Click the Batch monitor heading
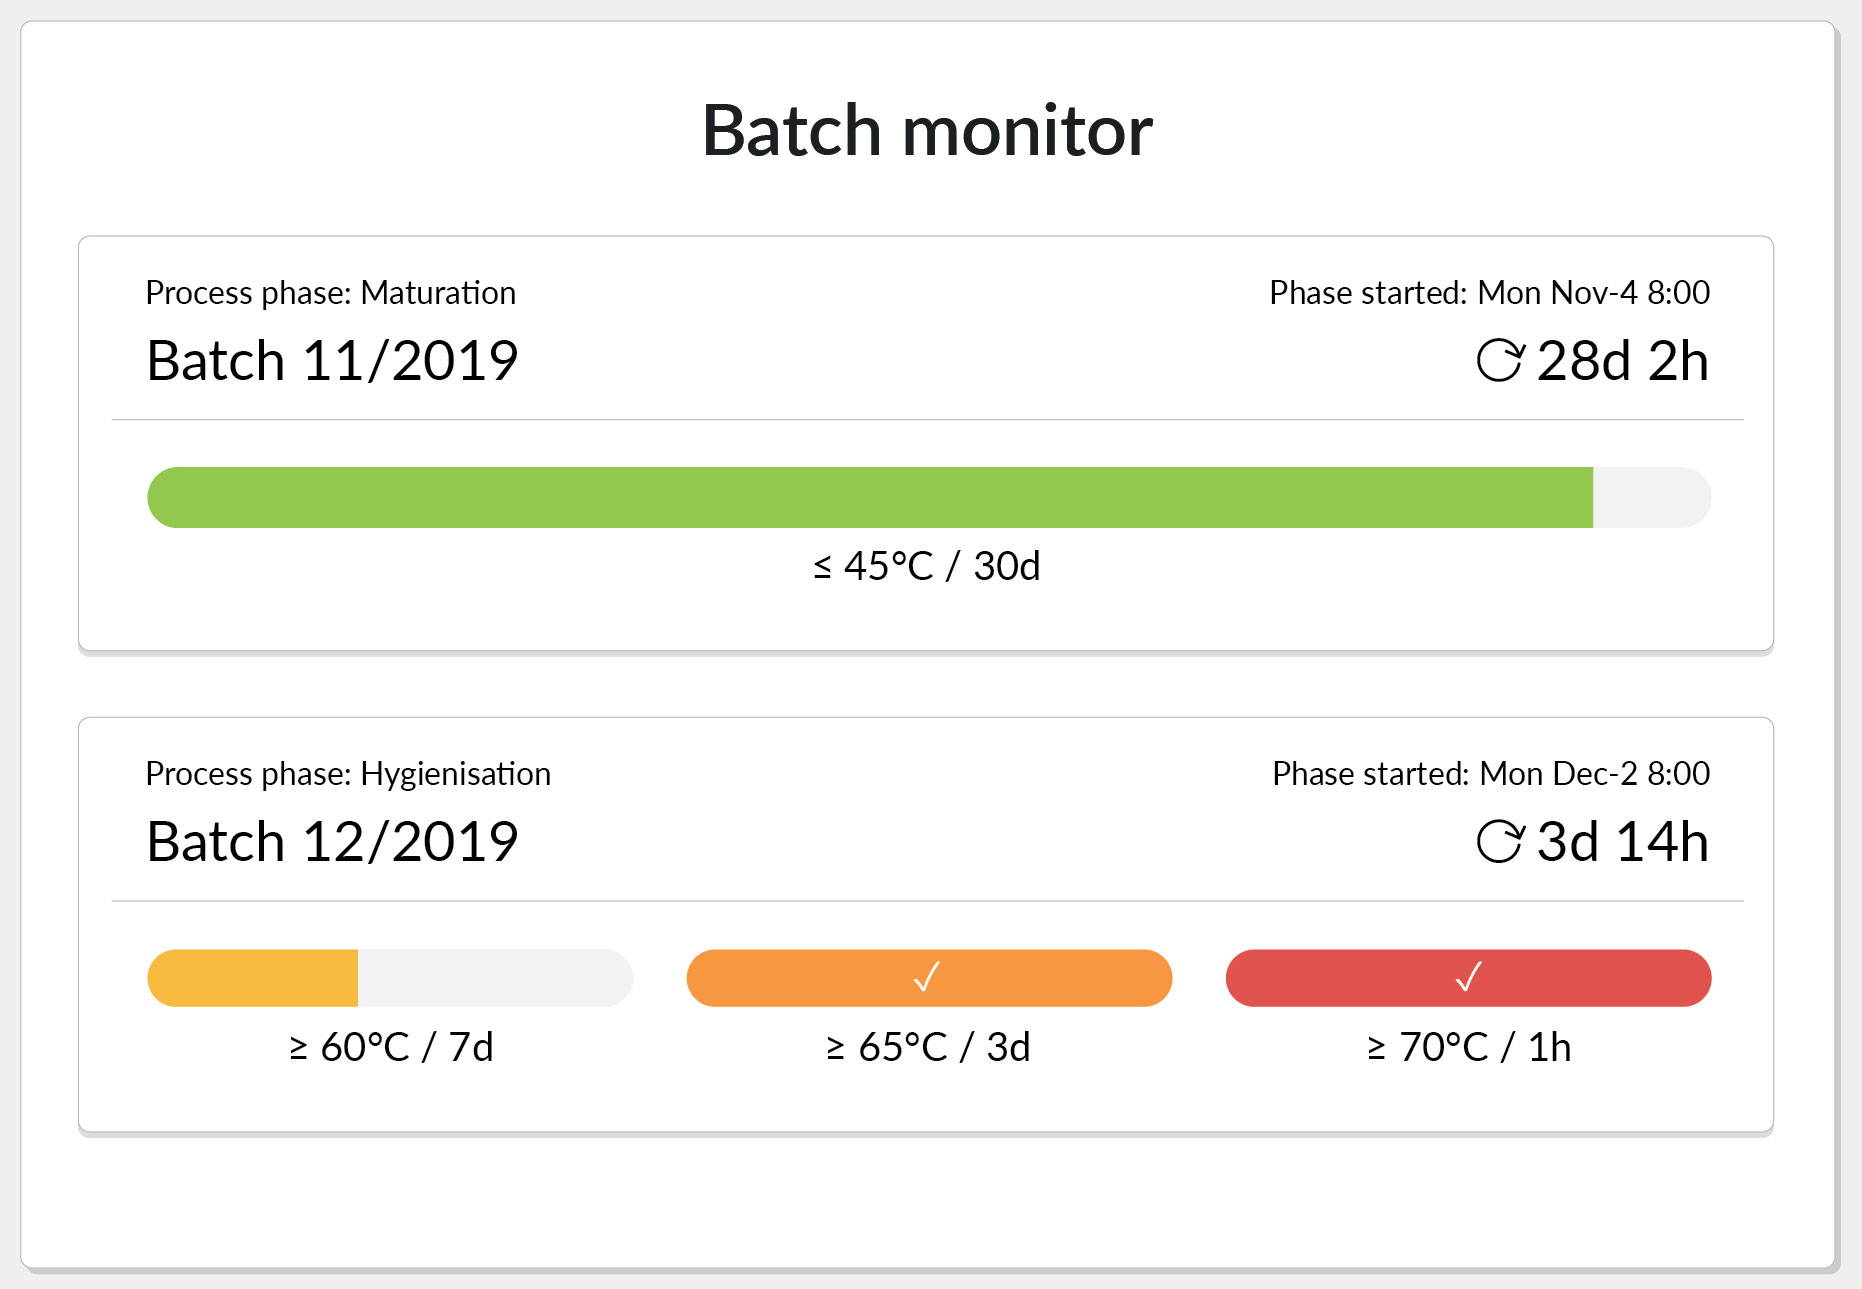Screen dimensions: 1862x1289 click(x=928, y=131)
